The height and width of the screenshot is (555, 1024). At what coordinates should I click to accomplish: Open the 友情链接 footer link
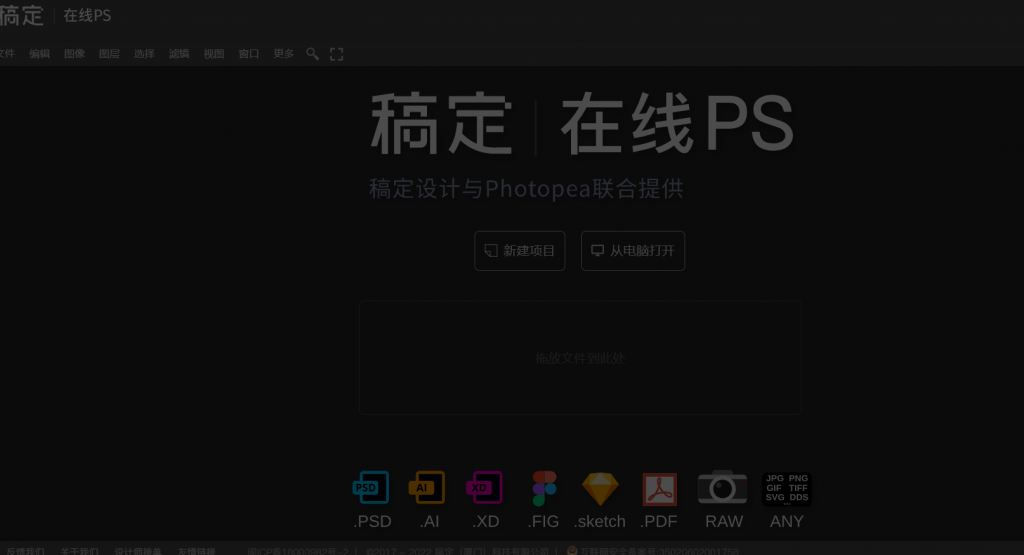(197, 551)
